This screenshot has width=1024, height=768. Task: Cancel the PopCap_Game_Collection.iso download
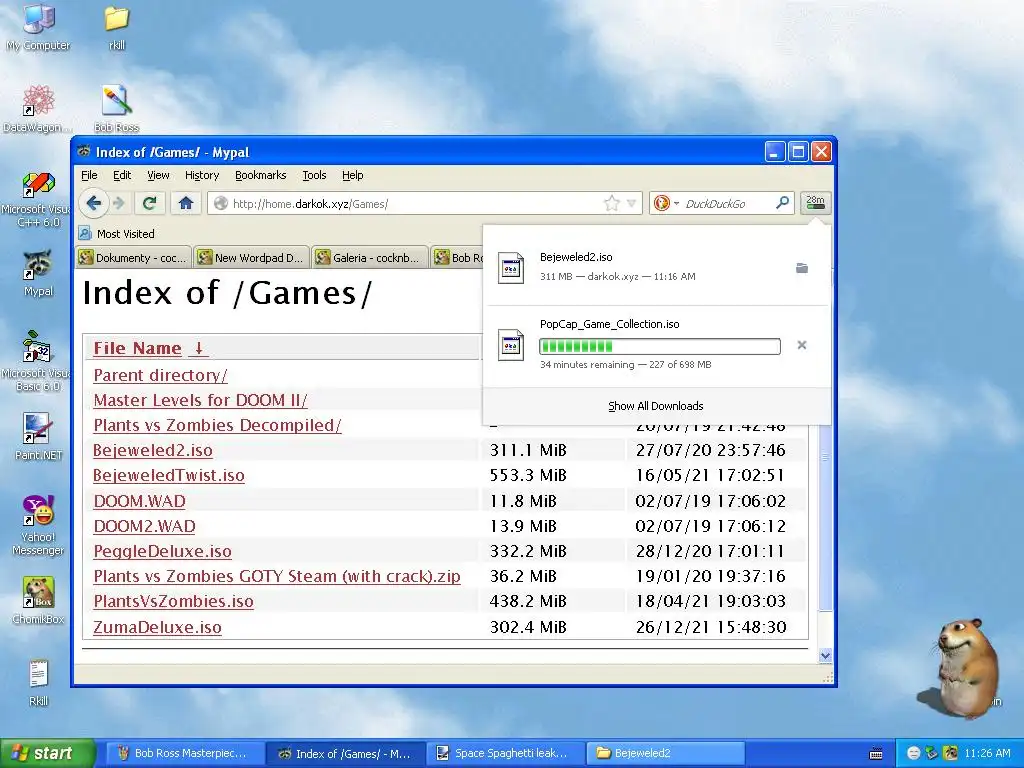pyautogui.click(x=802, y=345)
